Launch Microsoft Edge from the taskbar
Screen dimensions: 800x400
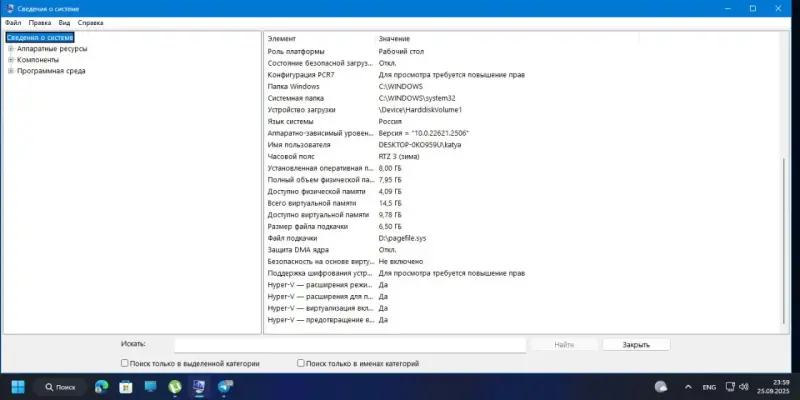(x=101, y=386)
